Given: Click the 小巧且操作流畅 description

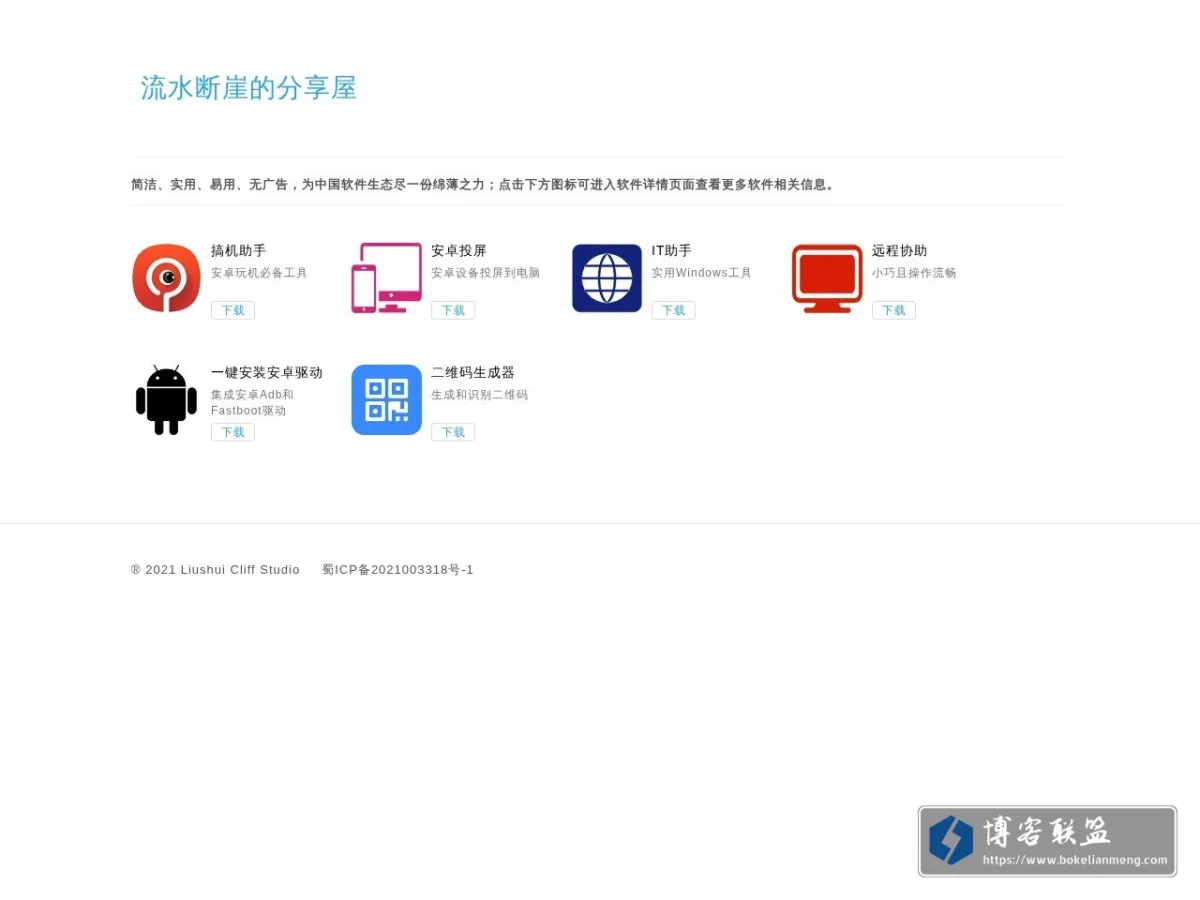Looking at the screenshot, I should pyautogui.click(x=914, y=273).
